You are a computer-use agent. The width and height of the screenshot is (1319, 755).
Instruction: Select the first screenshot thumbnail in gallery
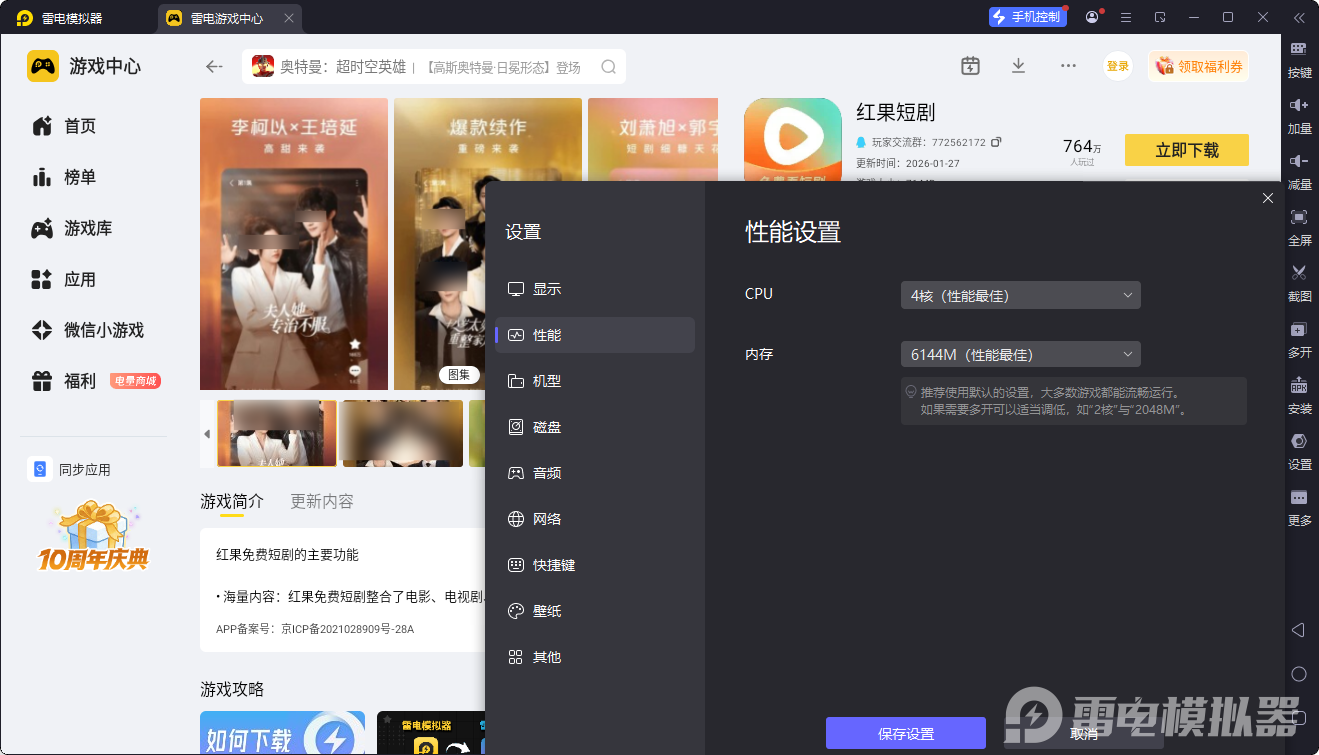[x=277, y=433]
